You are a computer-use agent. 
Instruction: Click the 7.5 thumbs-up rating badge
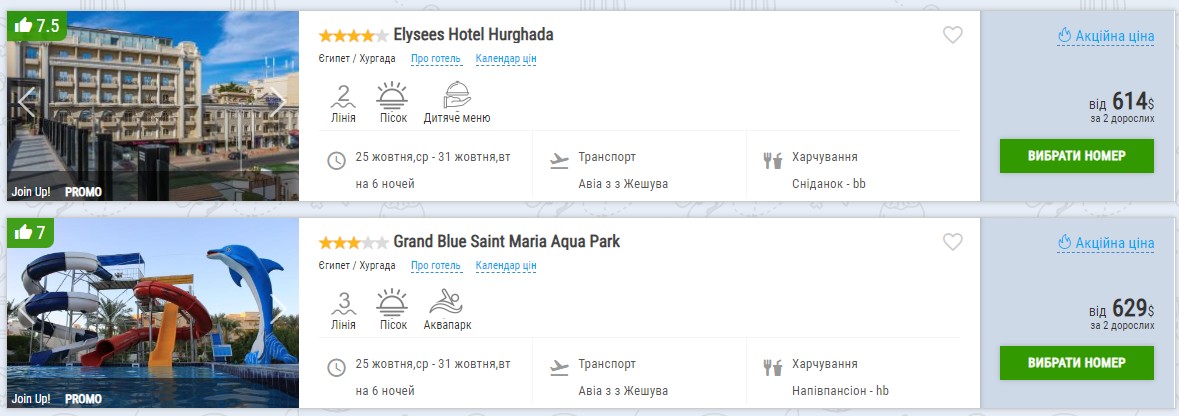tap(37, 26)
